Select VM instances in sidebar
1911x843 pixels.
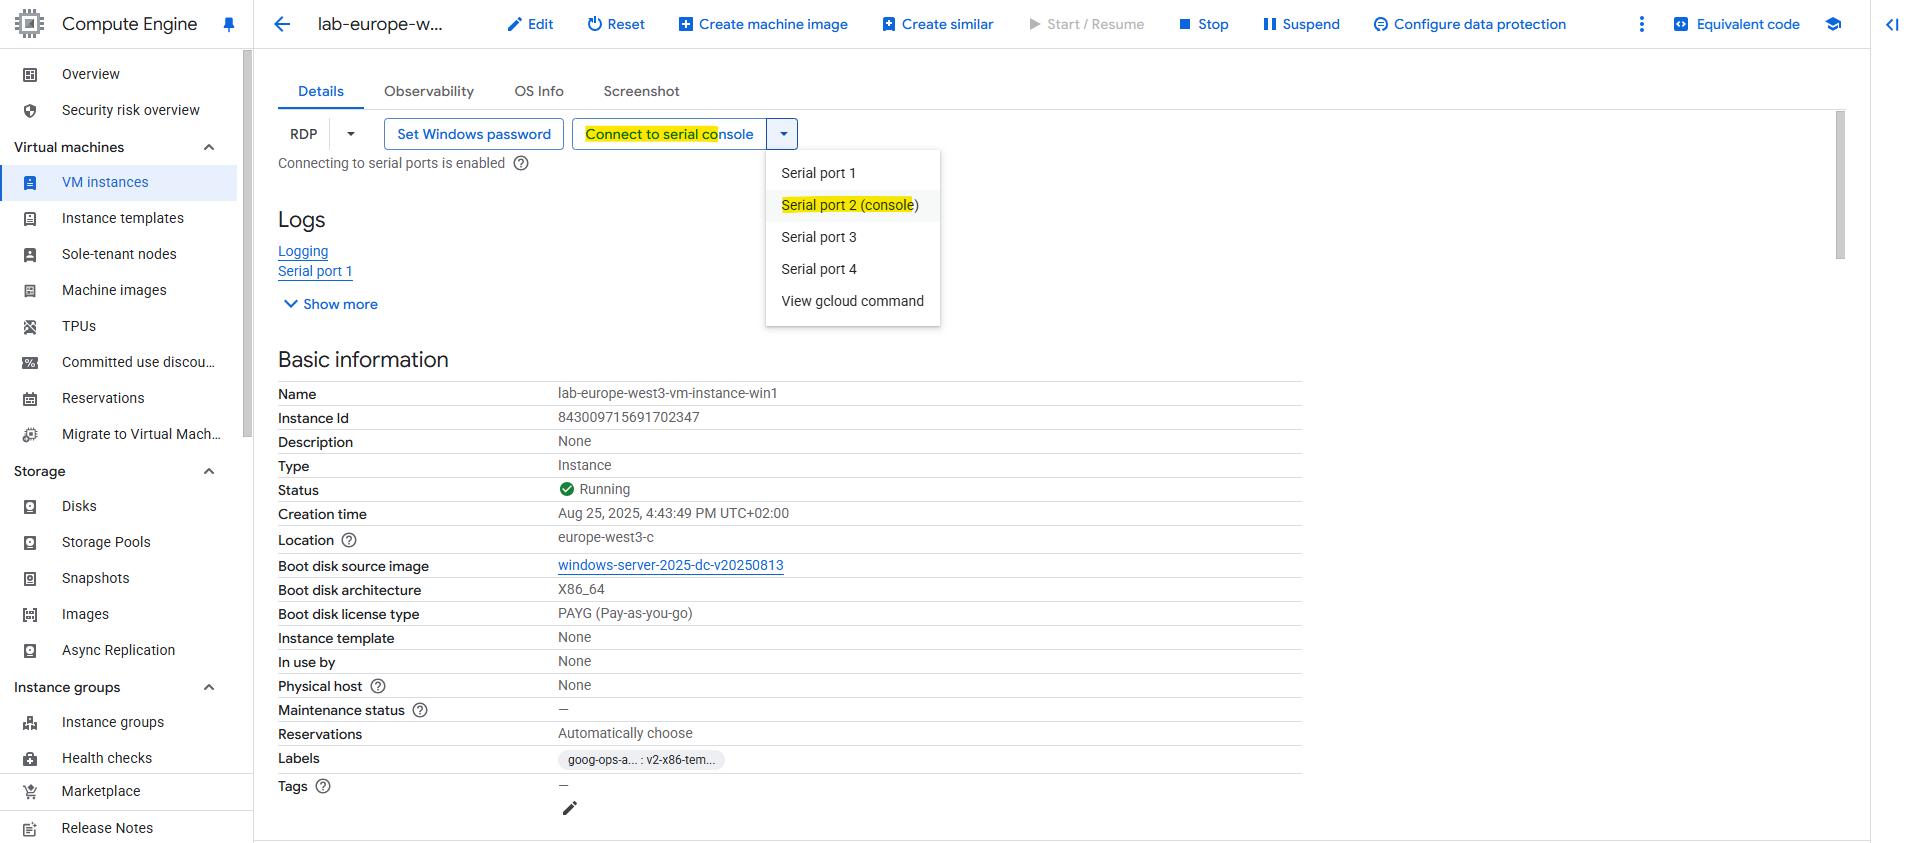pos(118,182)
